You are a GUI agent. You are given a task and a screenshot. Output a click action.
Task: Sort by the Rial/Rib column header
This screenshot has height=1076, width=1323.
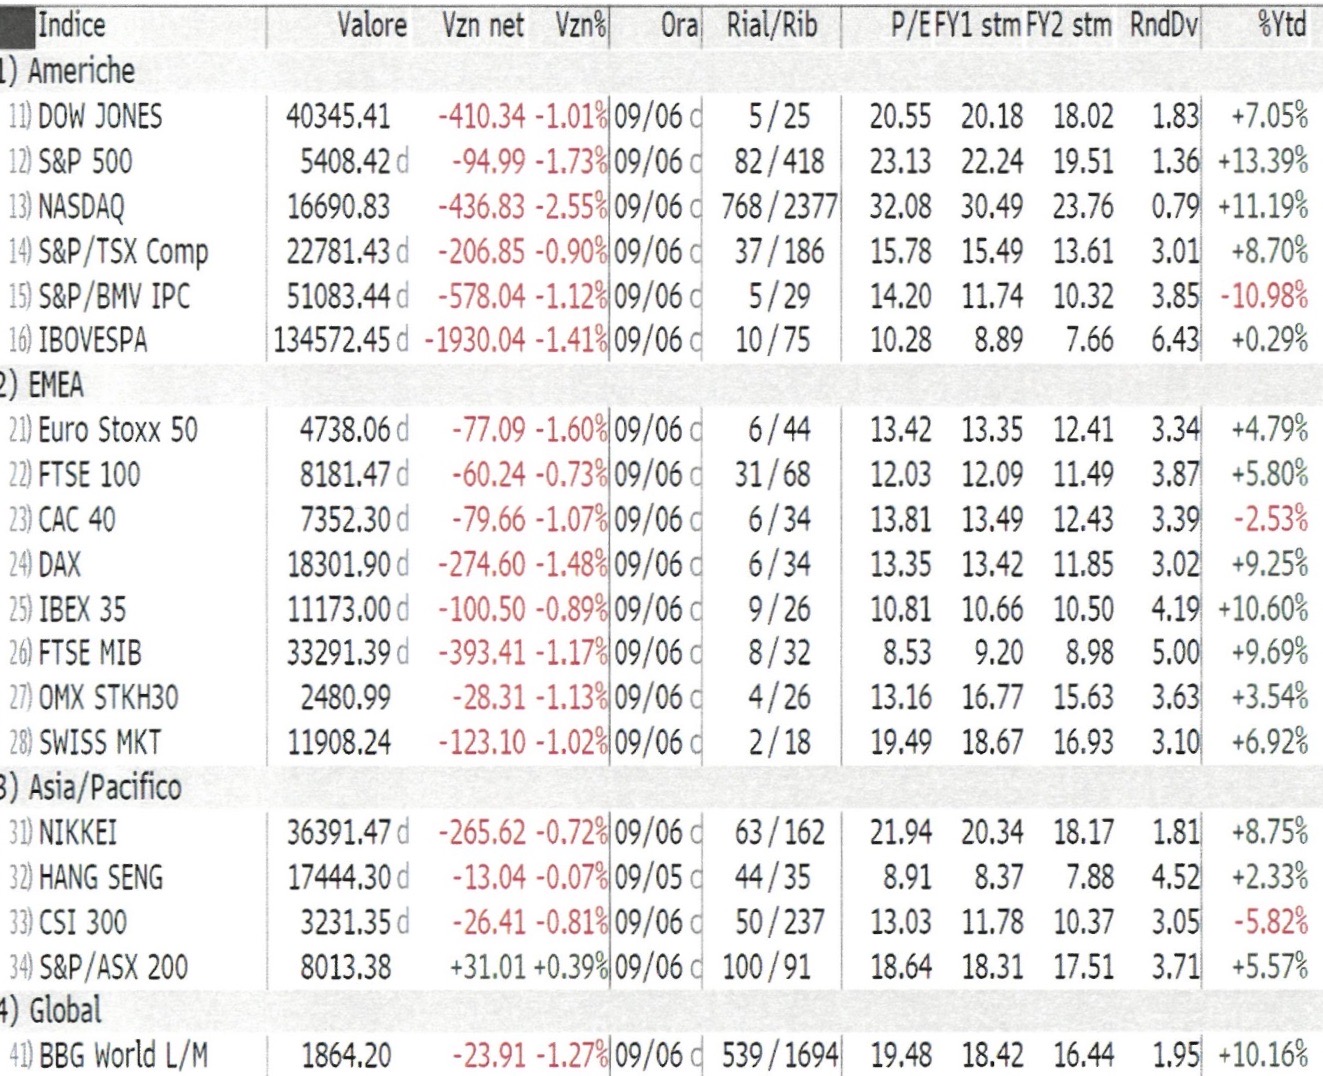pos(772,25)
